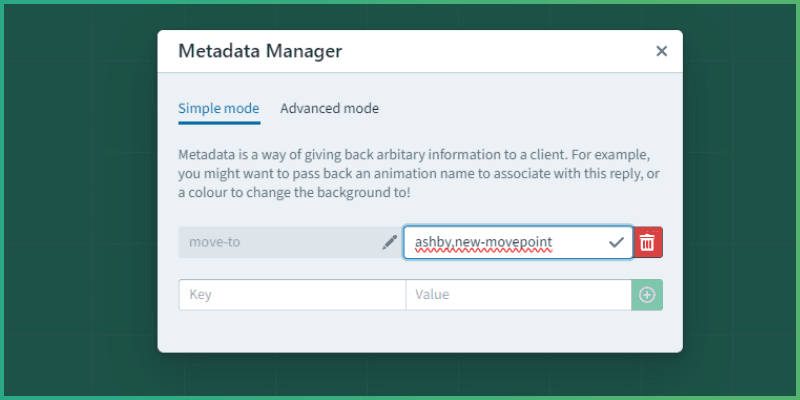Click the dark green canvas left of dialog
Viewport: 800px width, 400px height.
[80, 200]
